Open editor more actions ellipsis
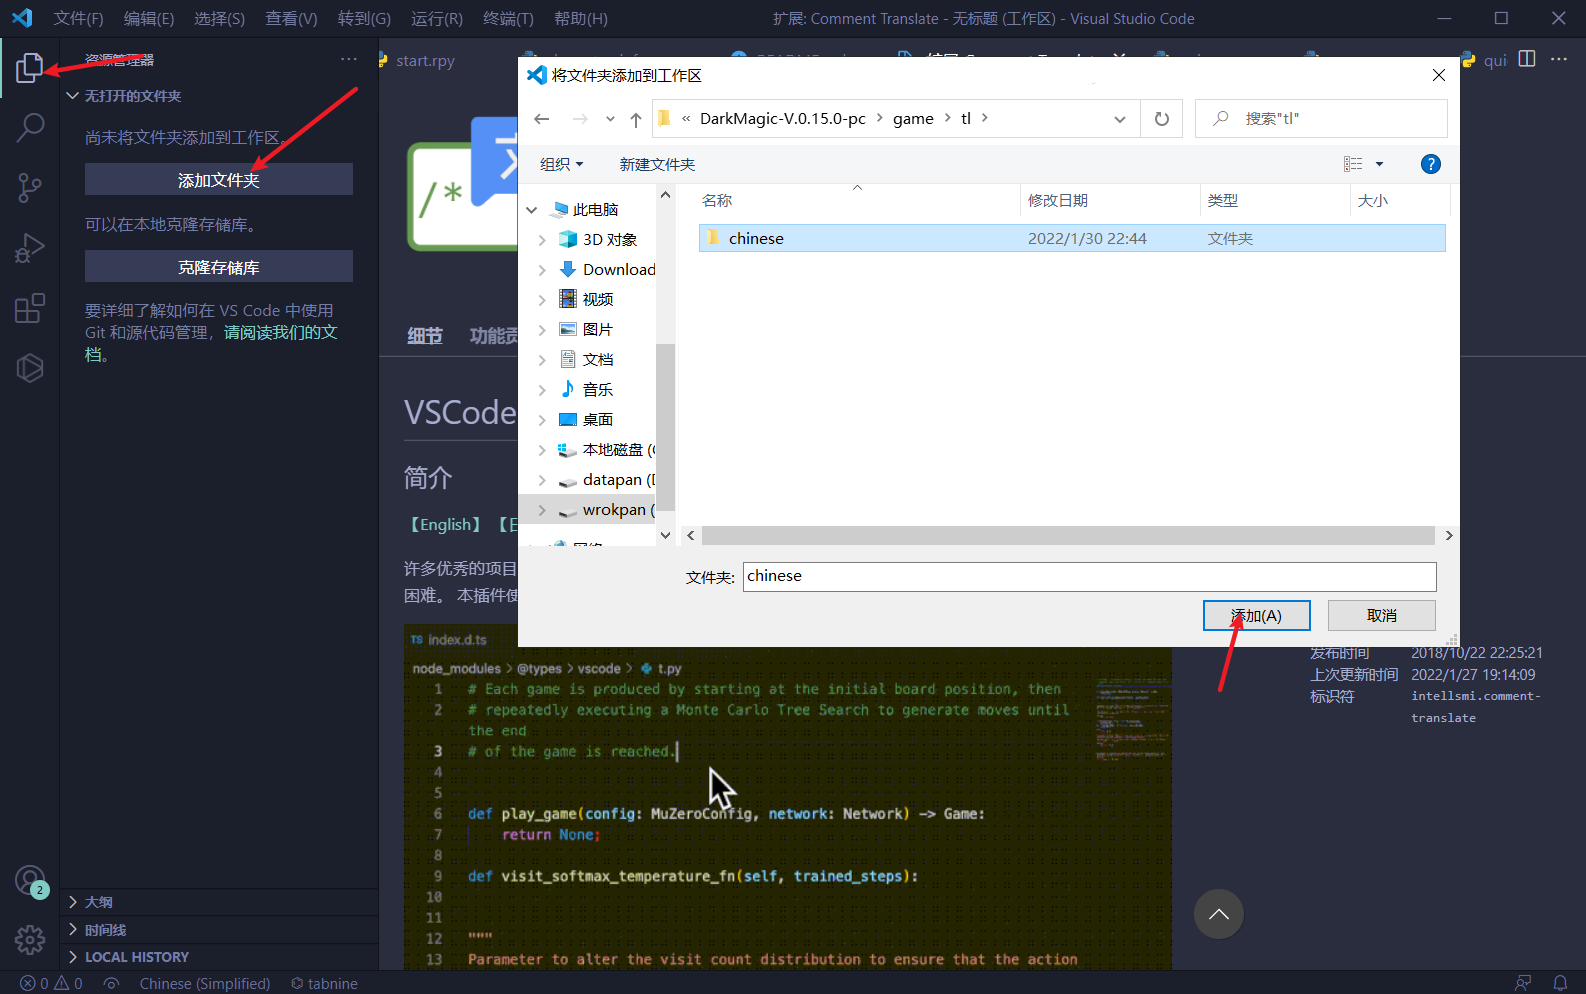This screenshot has height=994, width=1586. [1559, 59]
